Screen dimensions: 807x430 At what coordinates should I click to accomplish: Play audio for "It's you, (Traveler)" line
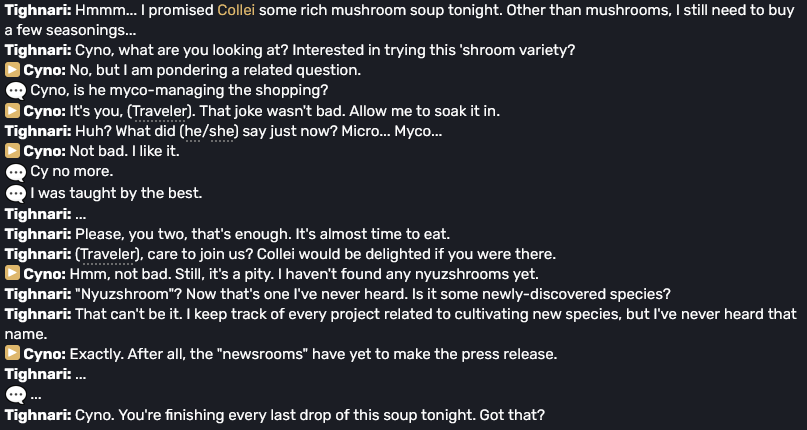coord(12,111)
